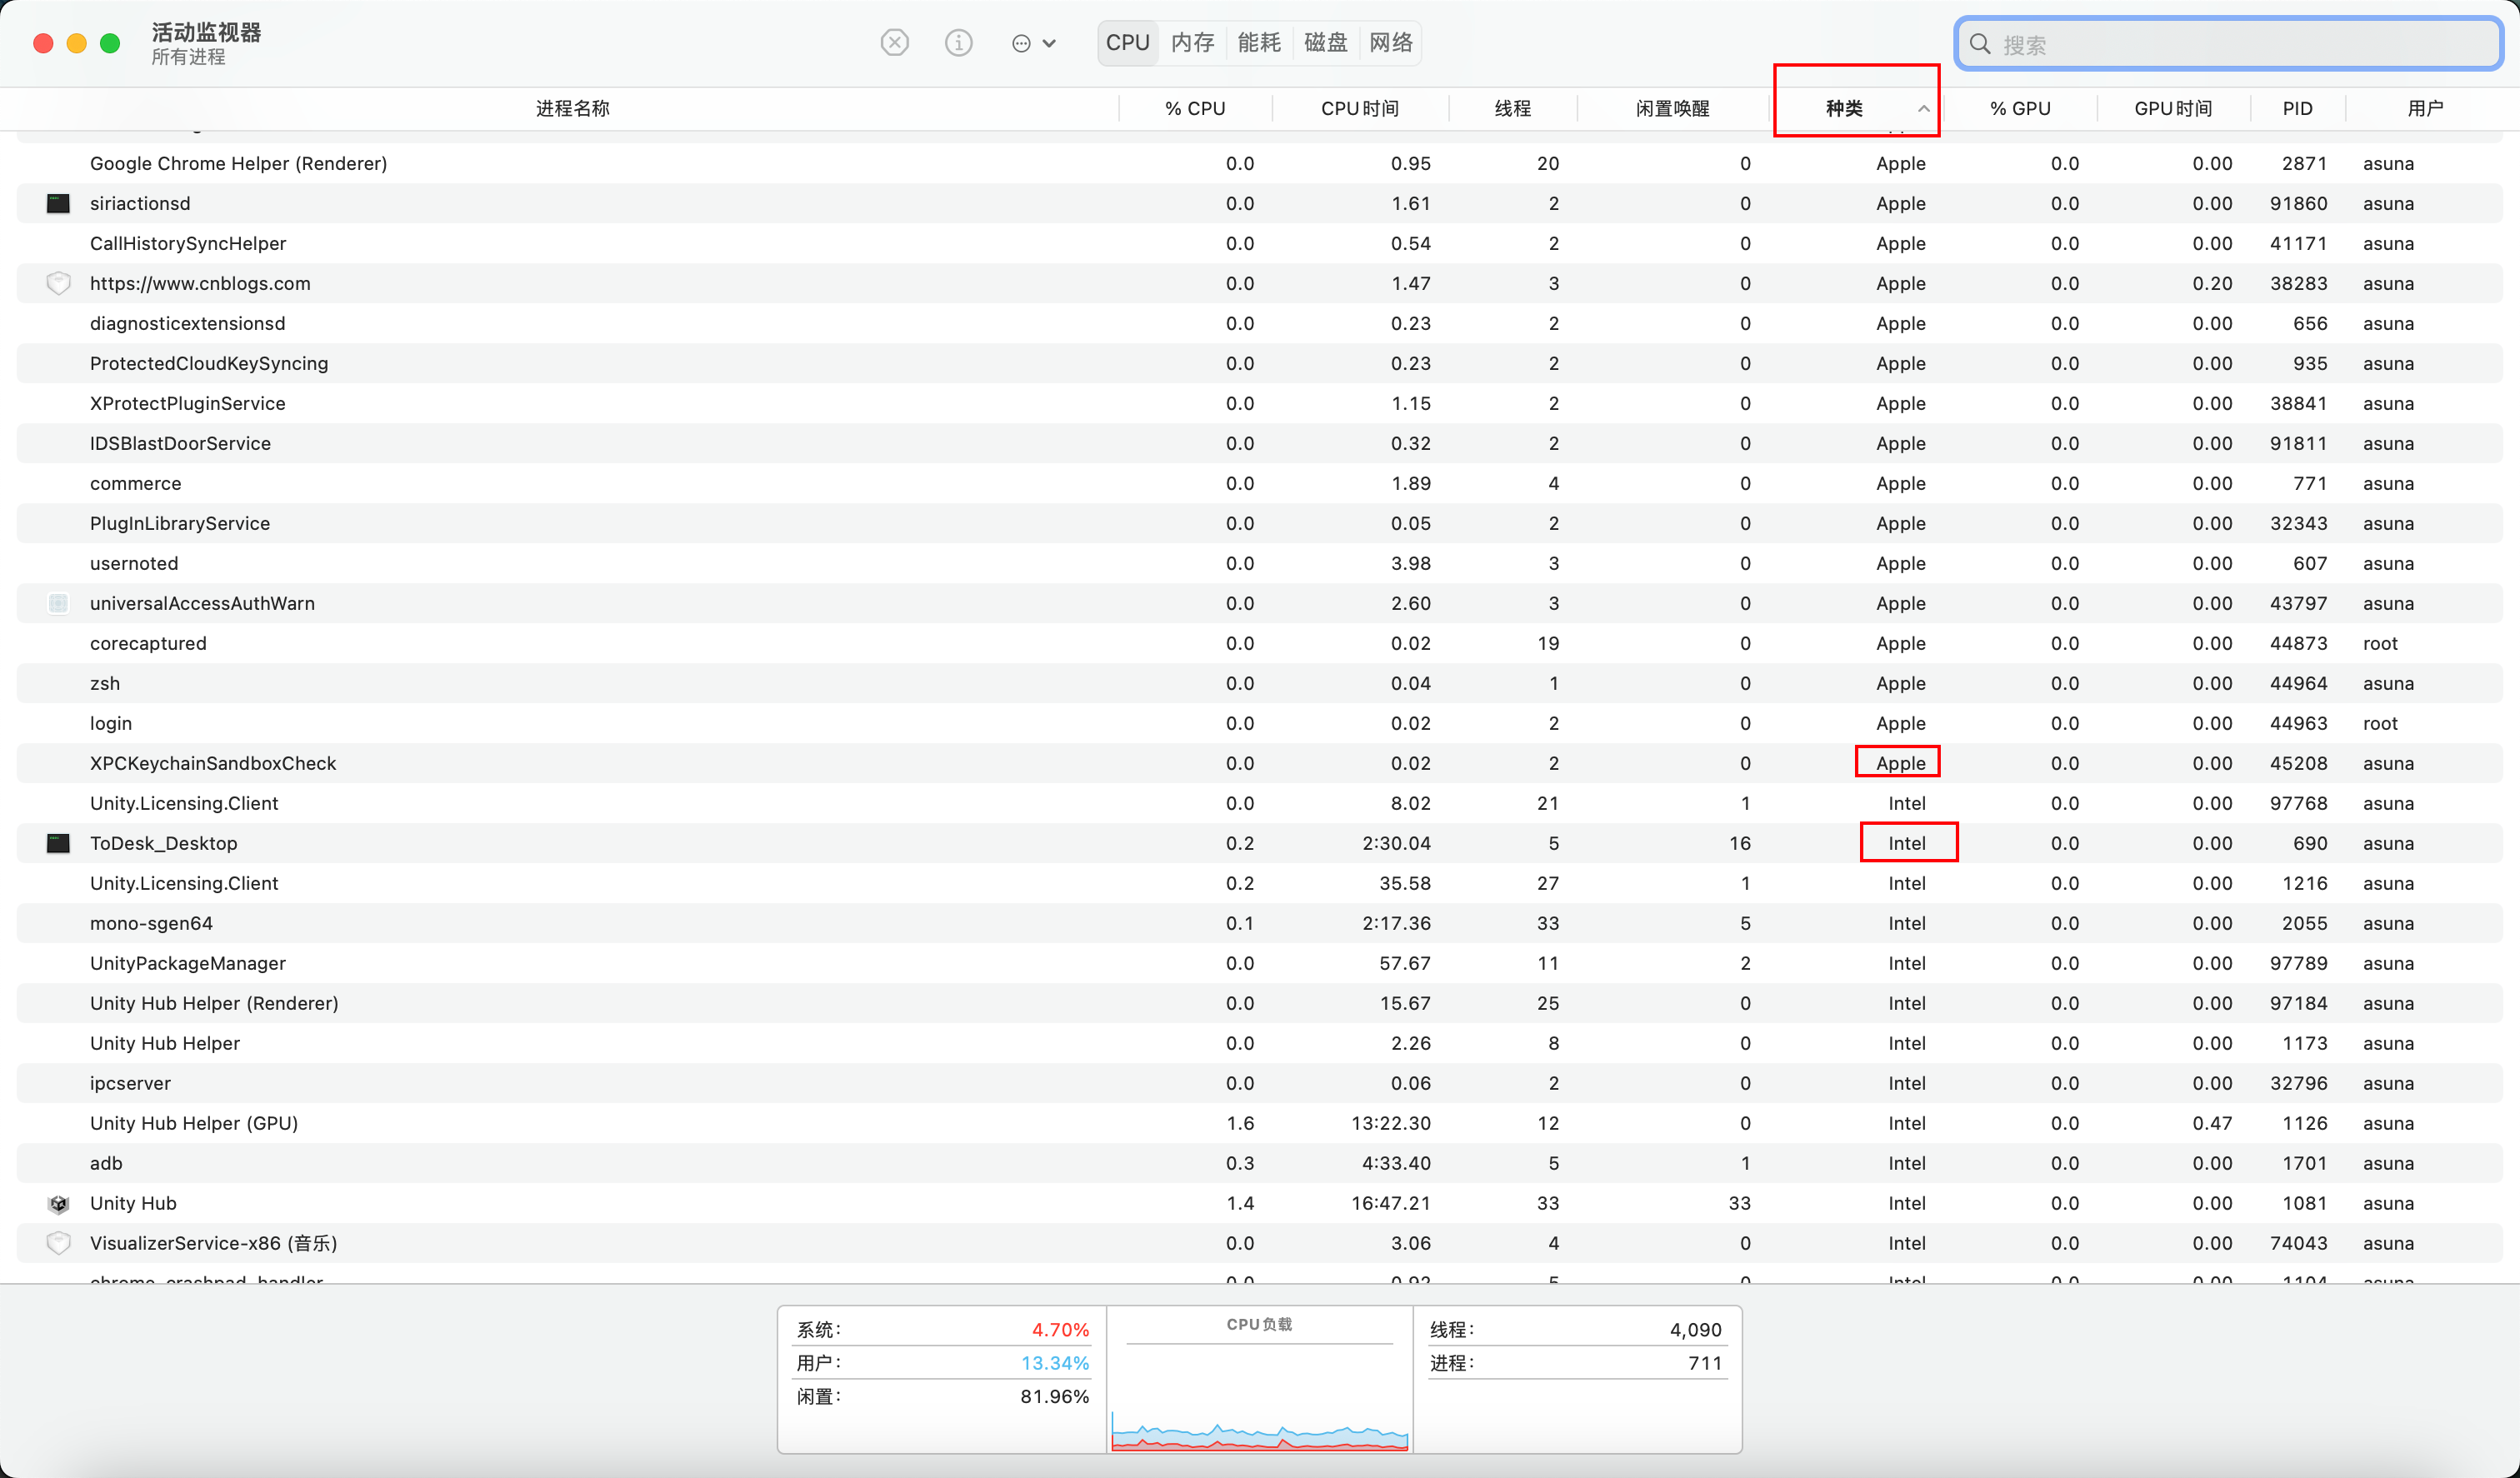Sort by the PID column header
The height and width of the screenshot is (1478, 2520).
click(x=2297, y=108)
